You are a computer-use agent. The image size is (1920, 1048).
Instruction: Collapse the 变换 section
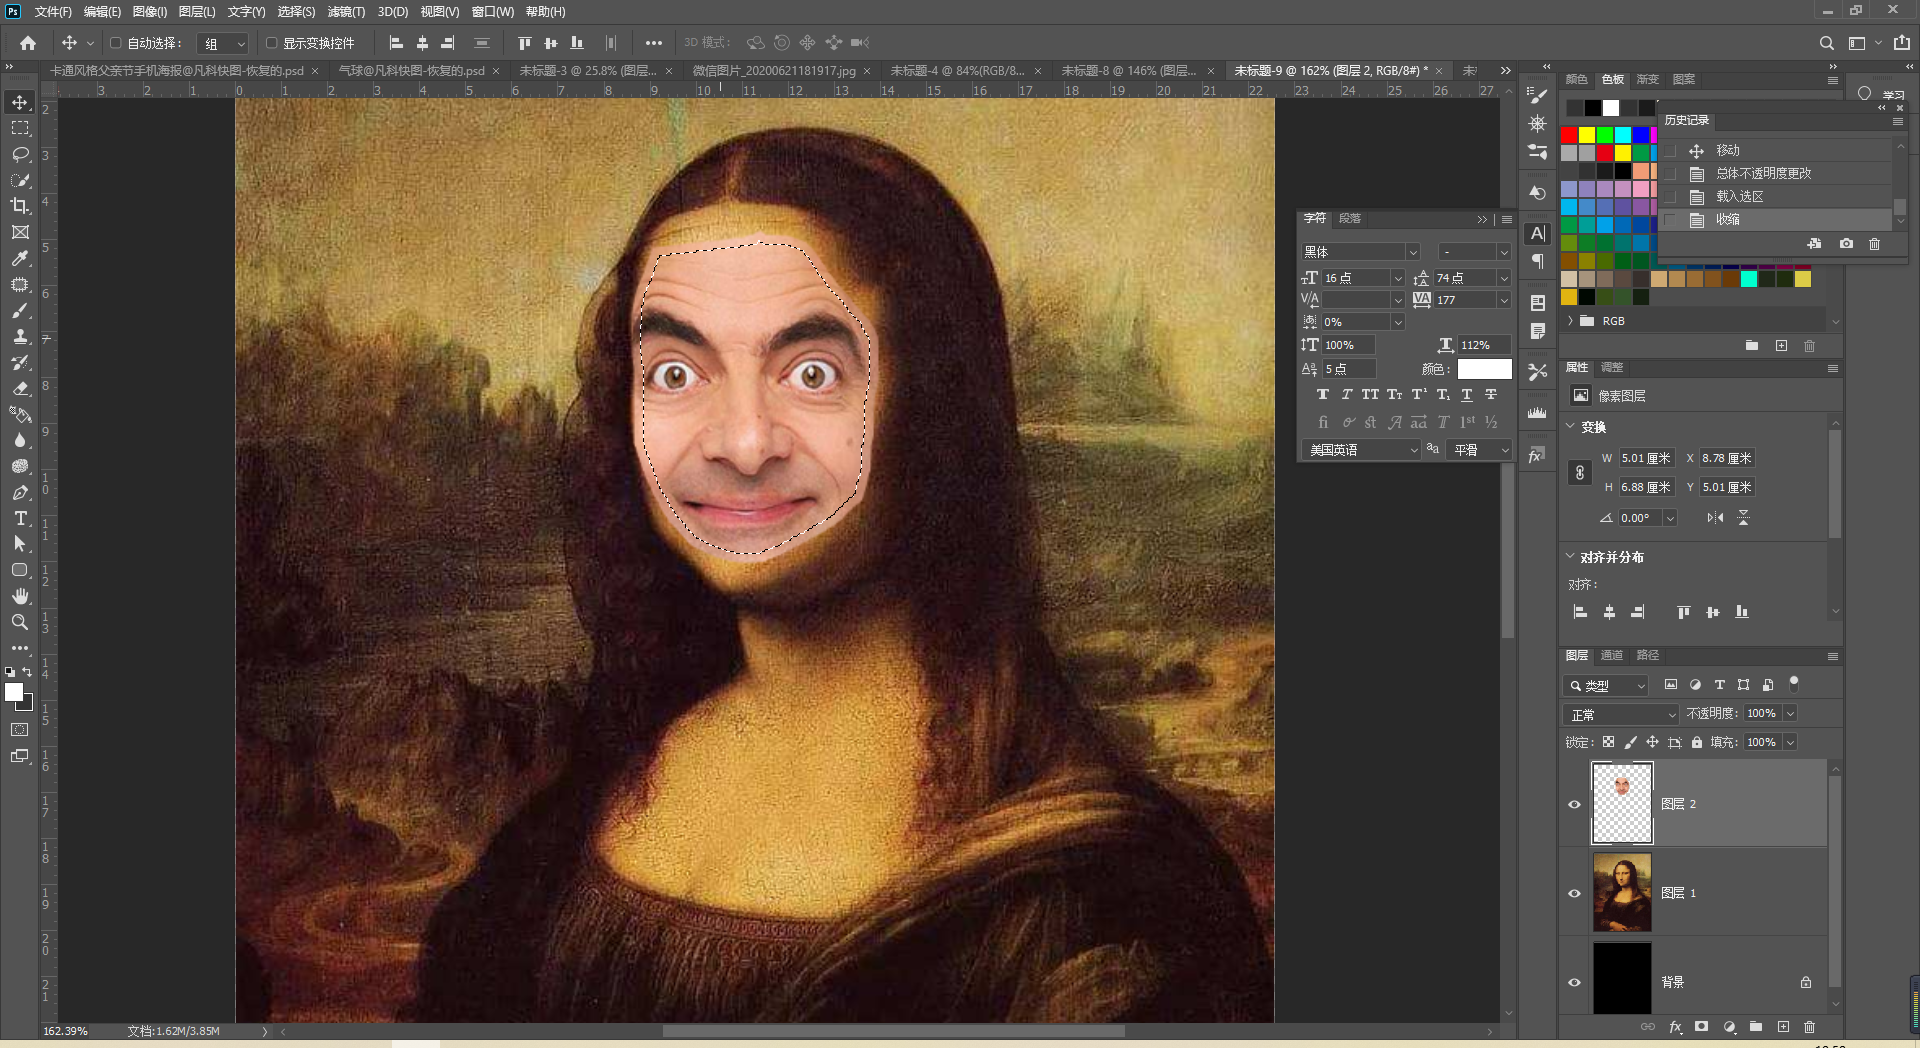coord(1570,427)
